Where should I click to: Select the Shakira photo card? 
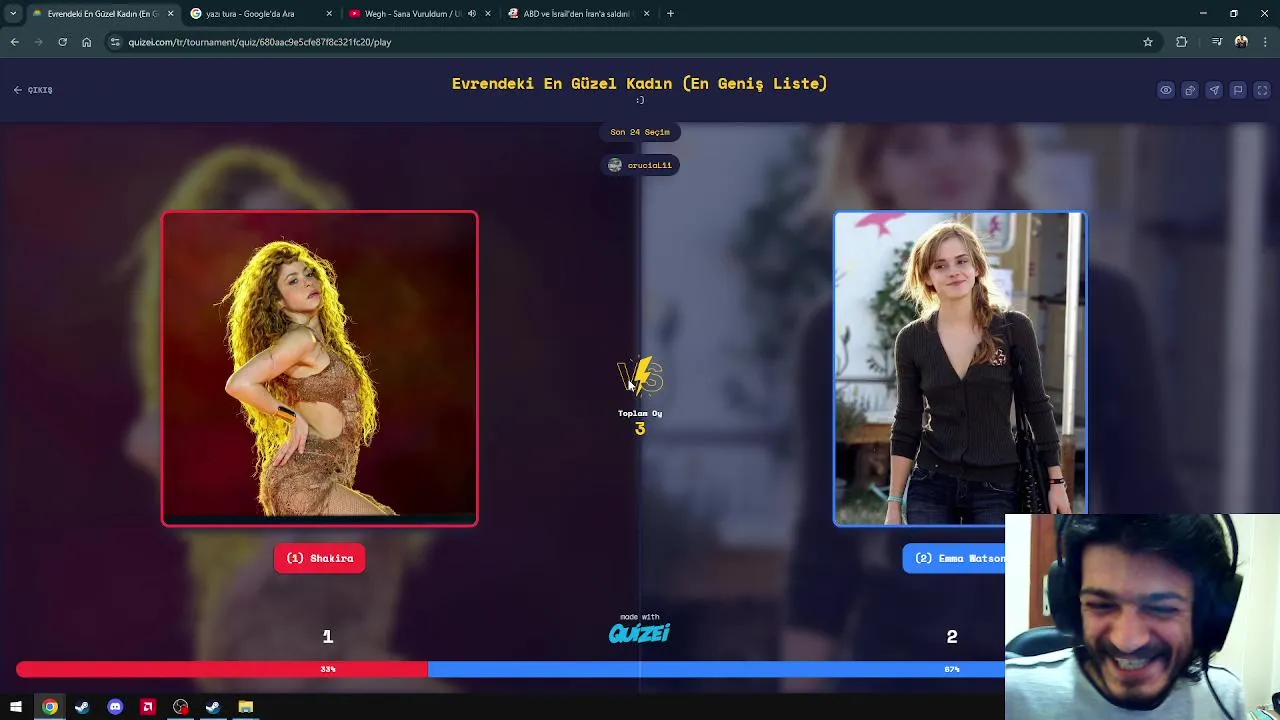pos(320,368)
